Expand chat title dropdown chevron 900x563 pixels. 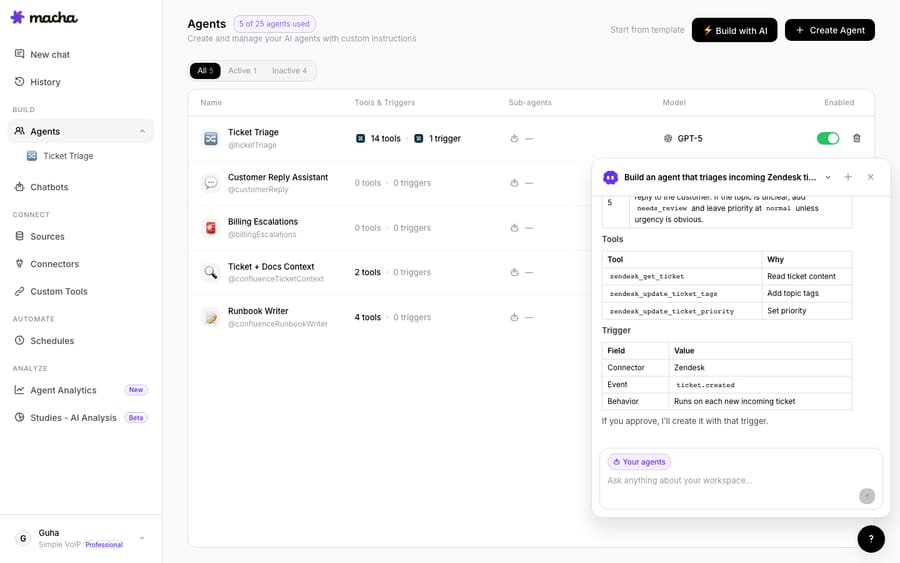click(828, 177)
